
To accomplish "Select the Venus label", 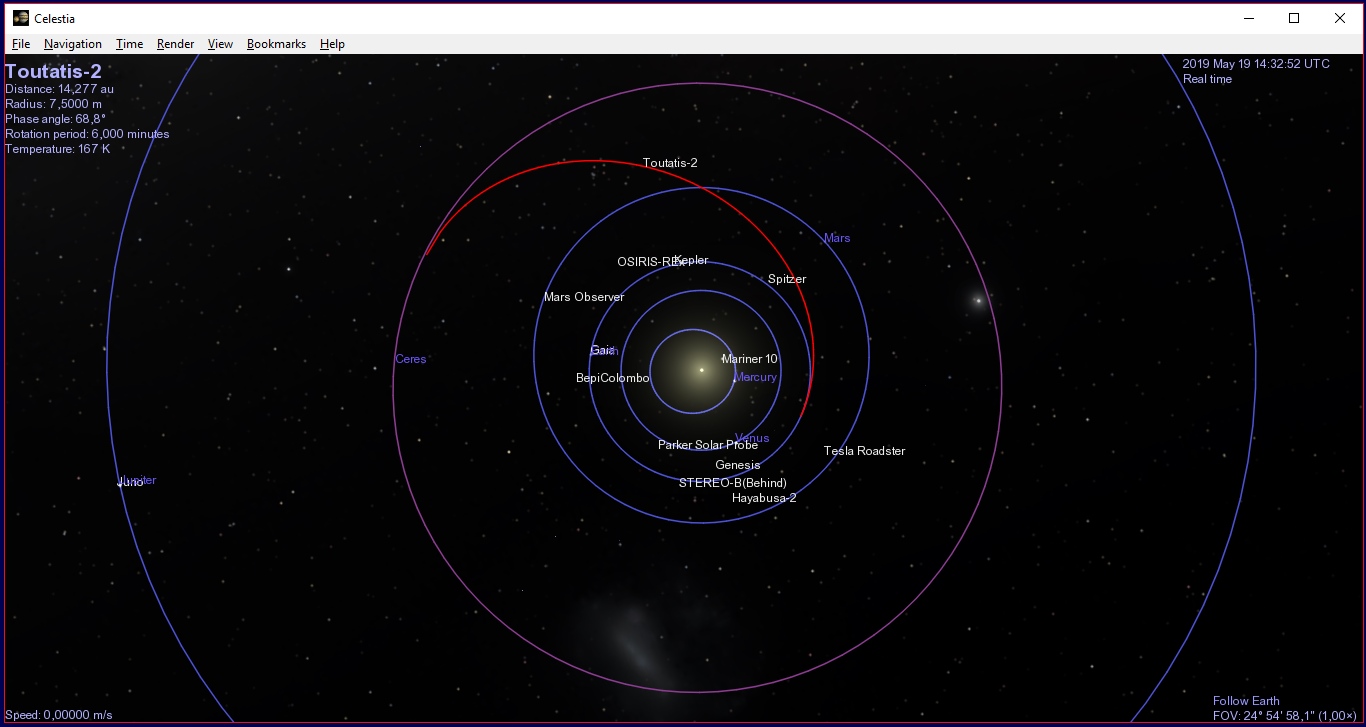I will coord(753,438).
